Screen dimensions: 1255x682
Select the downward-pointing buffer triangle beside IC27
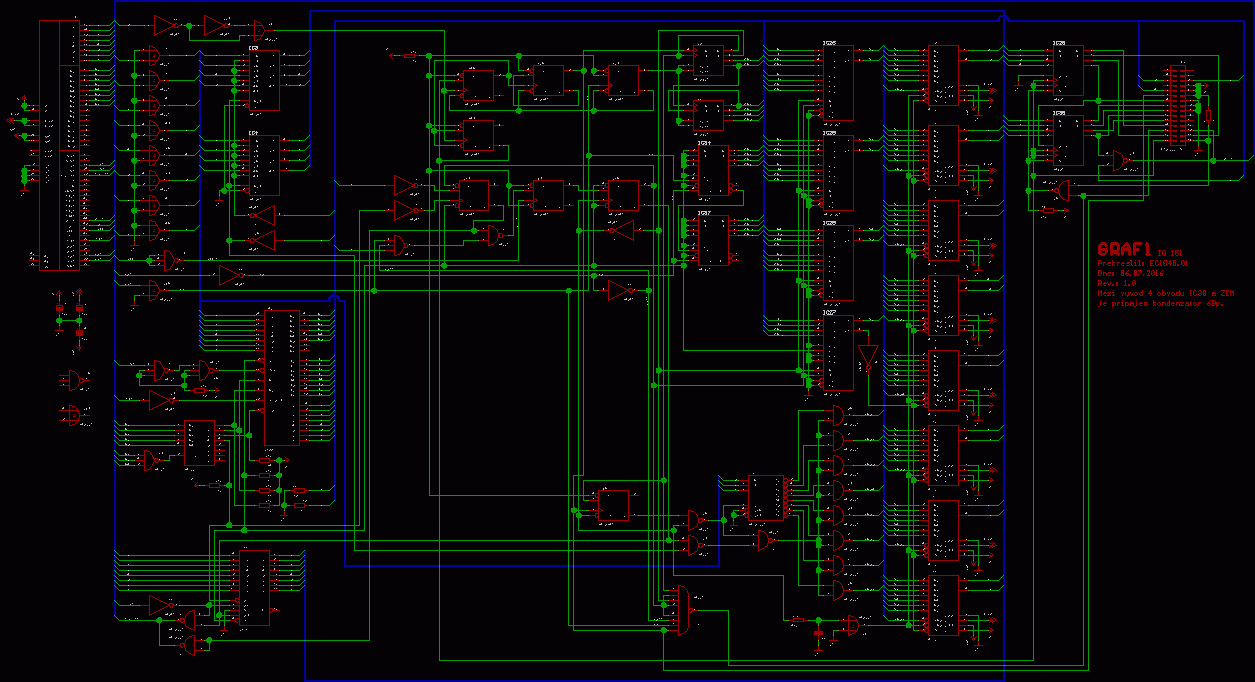point(866,357)
